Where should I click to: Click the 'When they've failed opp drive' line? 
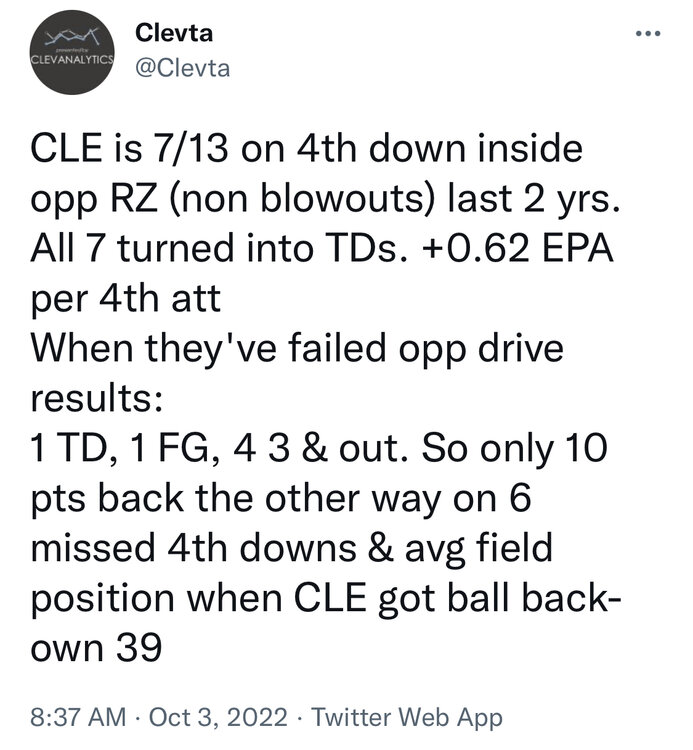pos(297,349)
